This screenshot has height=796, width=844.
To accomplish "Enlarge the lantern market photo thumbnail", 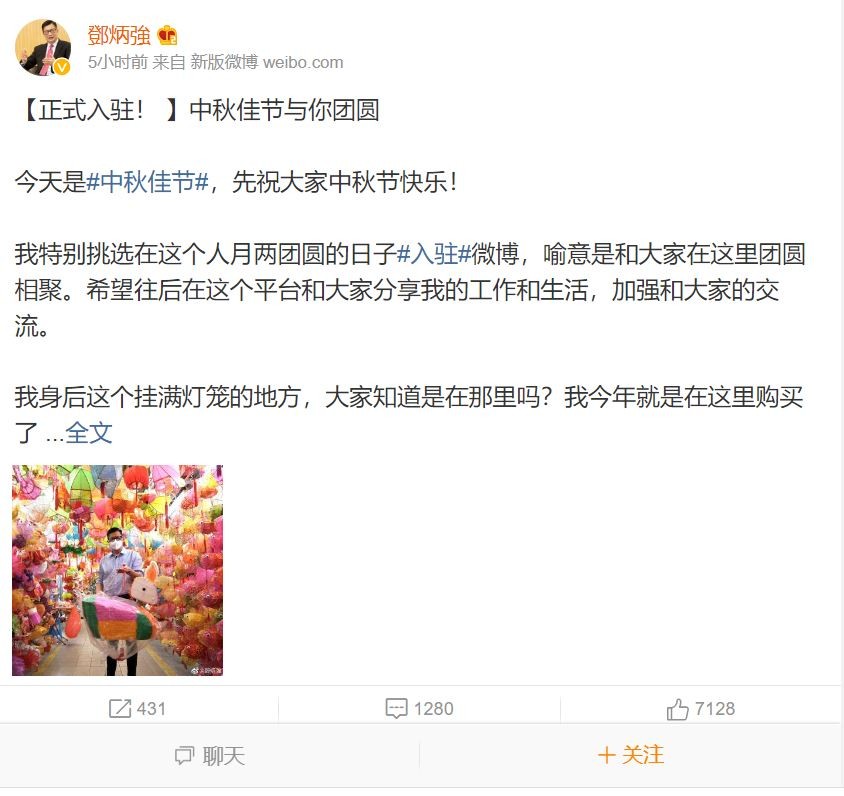I will click(x=117, y=570).
